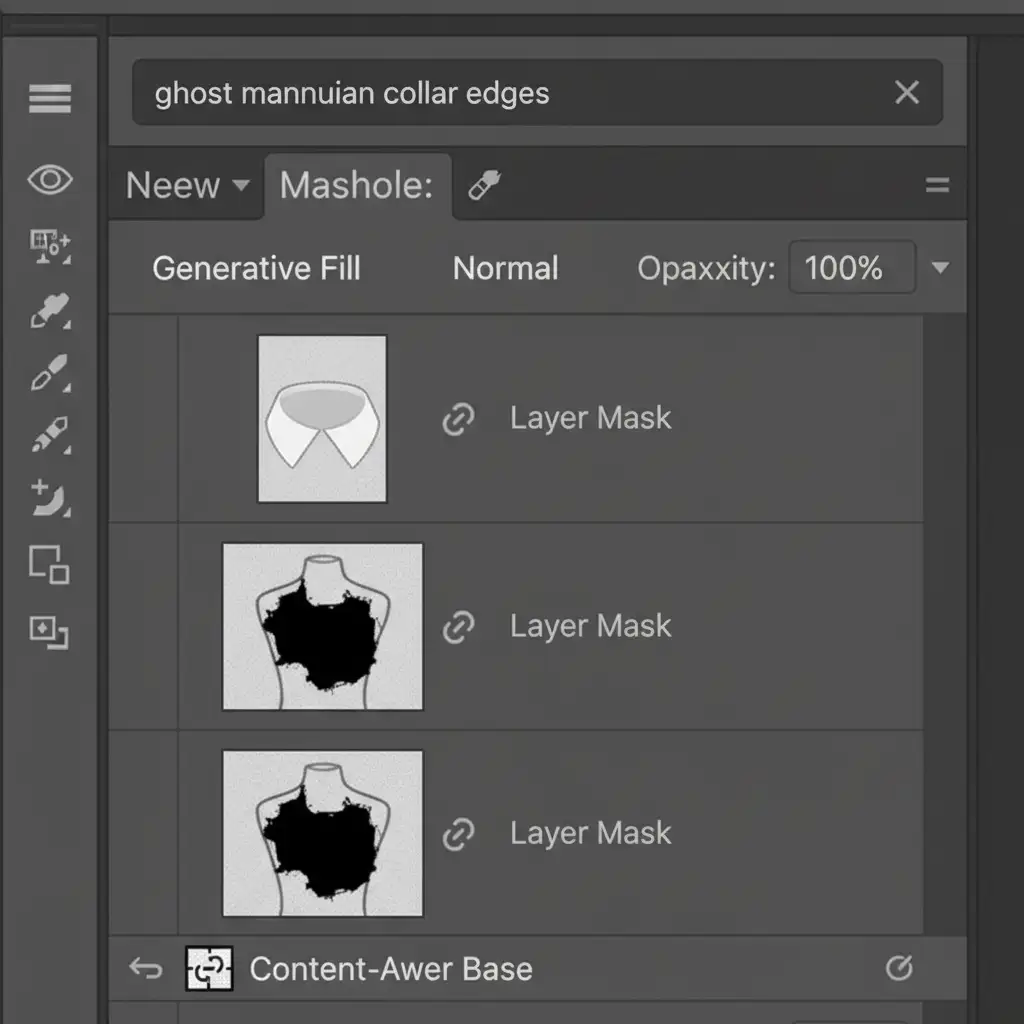
Task: Select the brush tool in left sidebar
Action: pos(50,373)
